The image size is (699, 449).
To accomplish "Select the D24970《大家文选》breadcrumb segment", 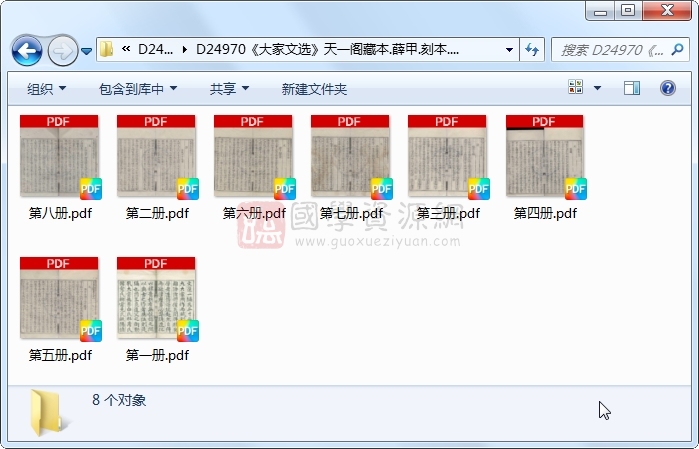I will point(327,49).
